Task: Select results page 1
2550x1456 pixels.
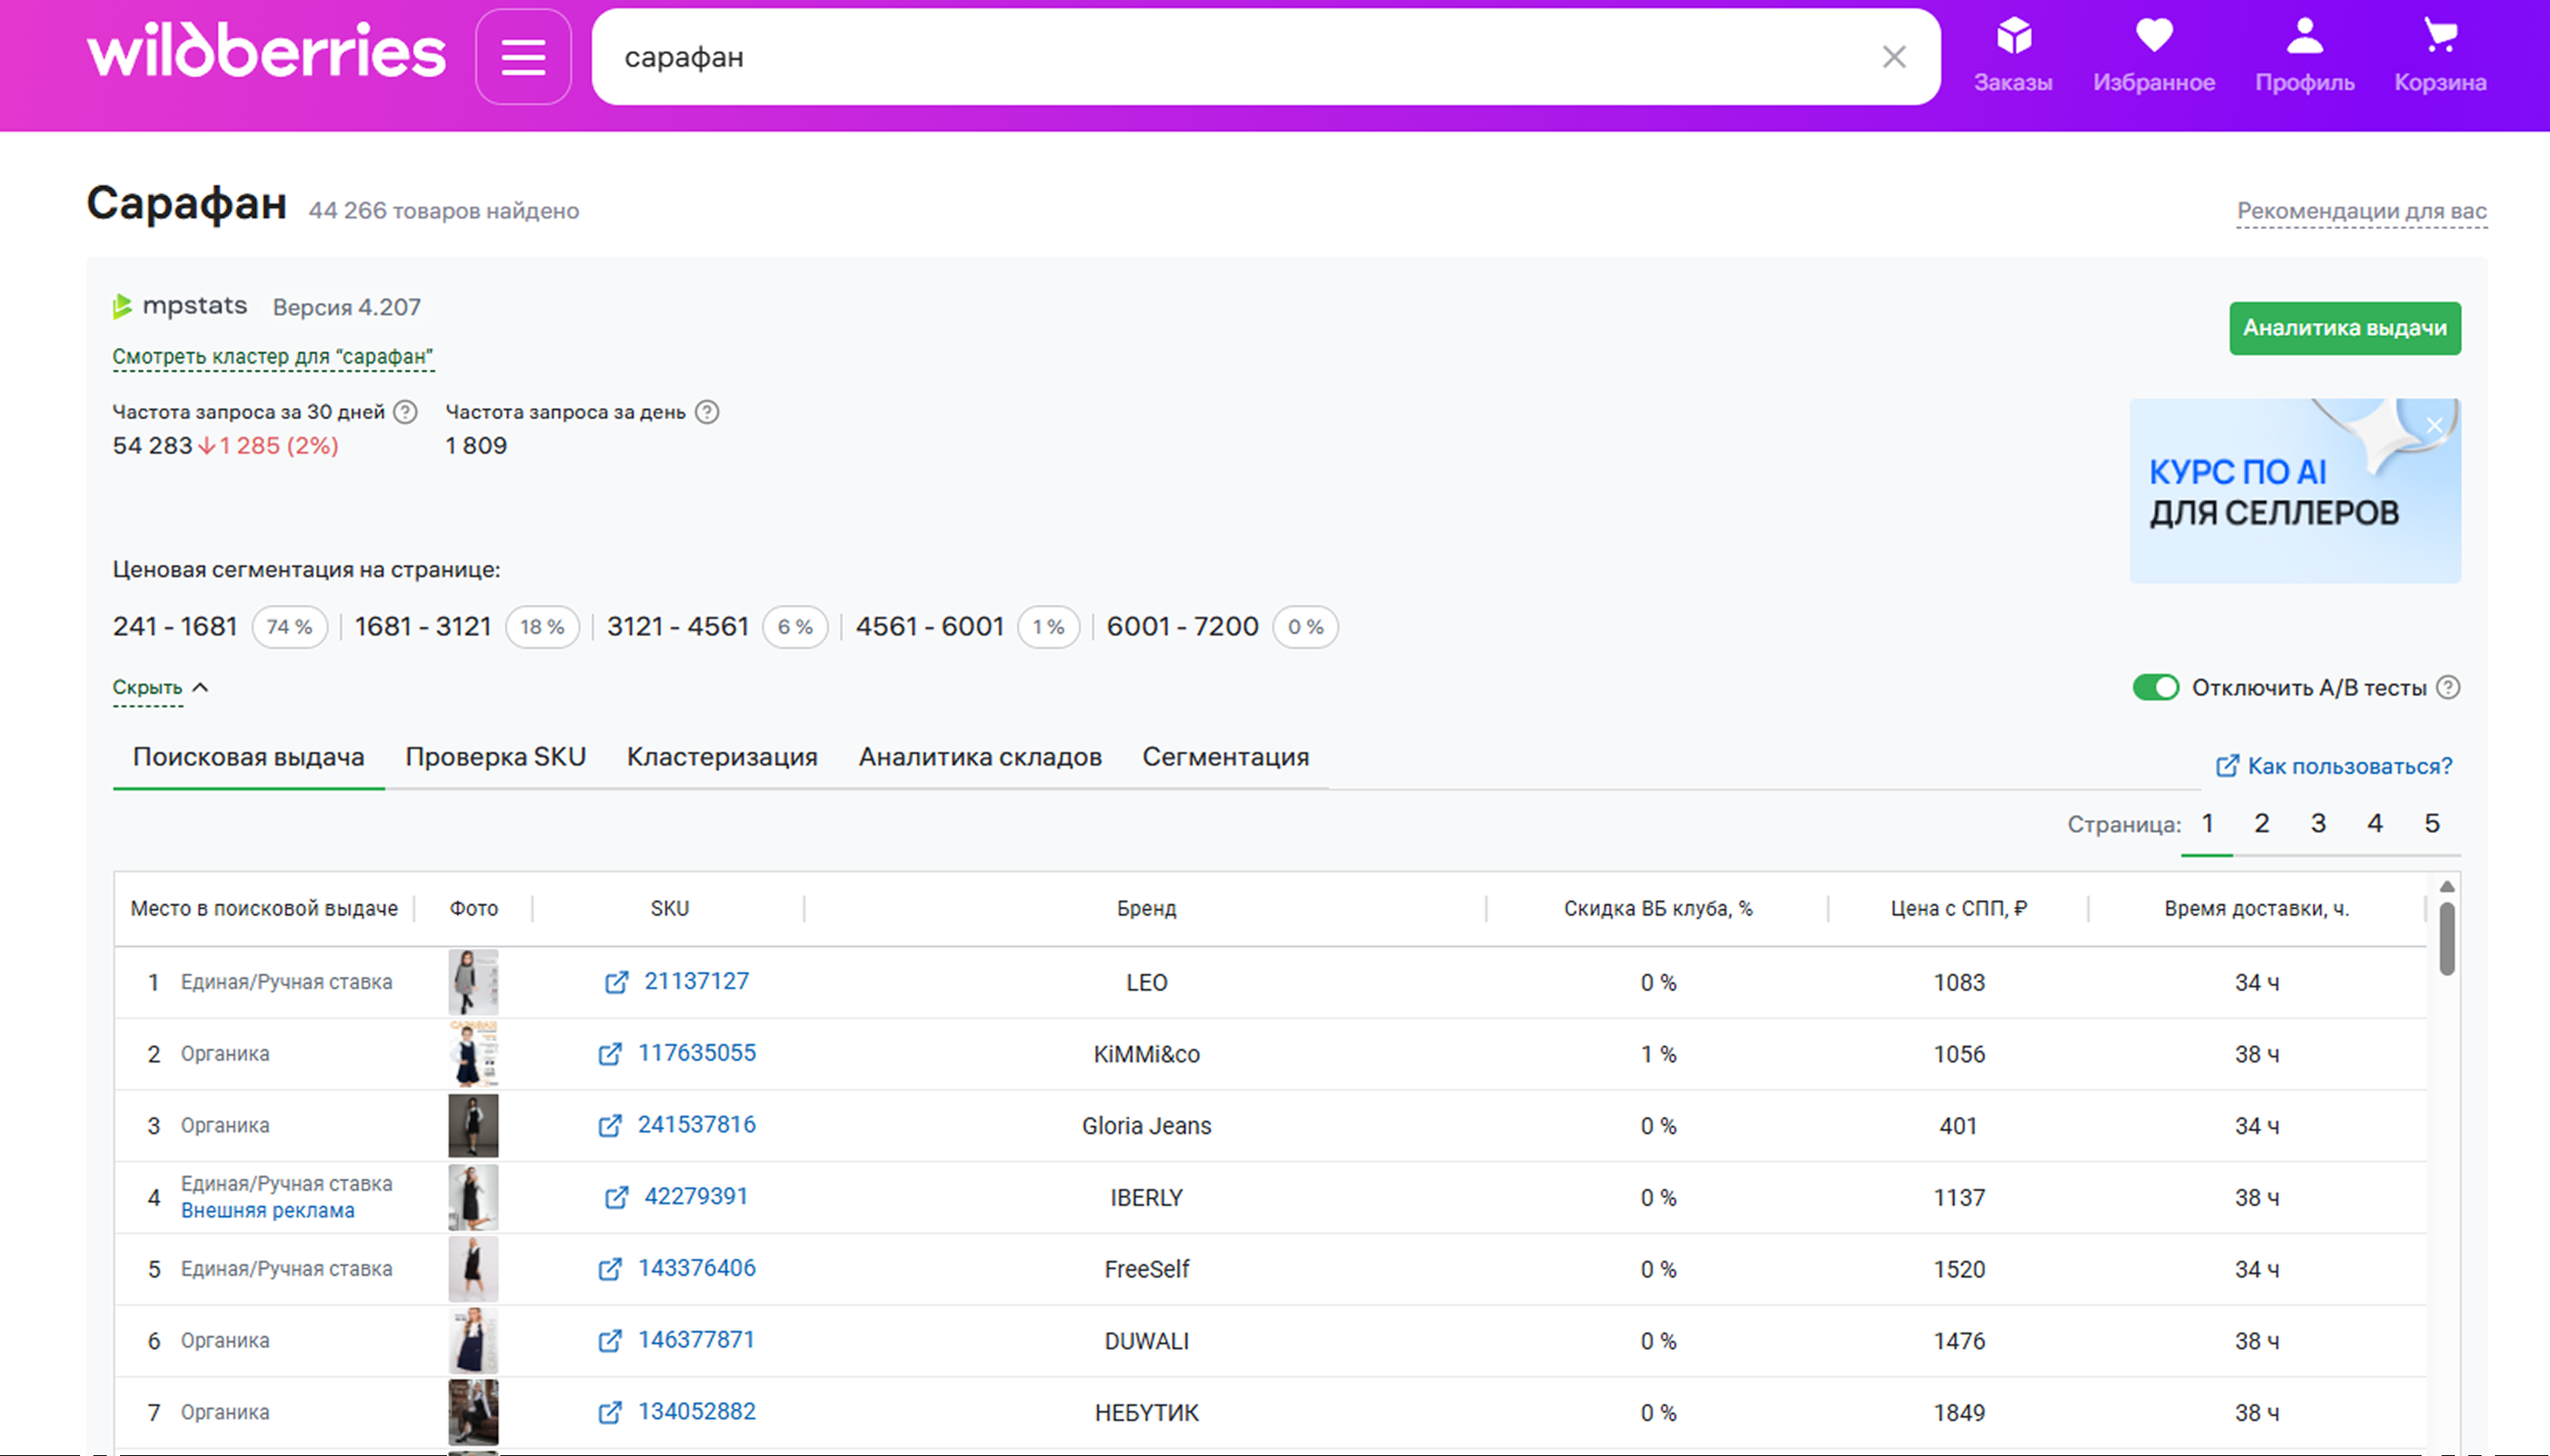Action: tap(2207, 823)
